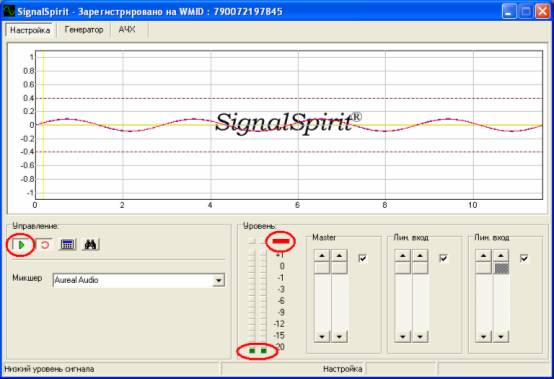Switch to the Настройка tab

30,30
